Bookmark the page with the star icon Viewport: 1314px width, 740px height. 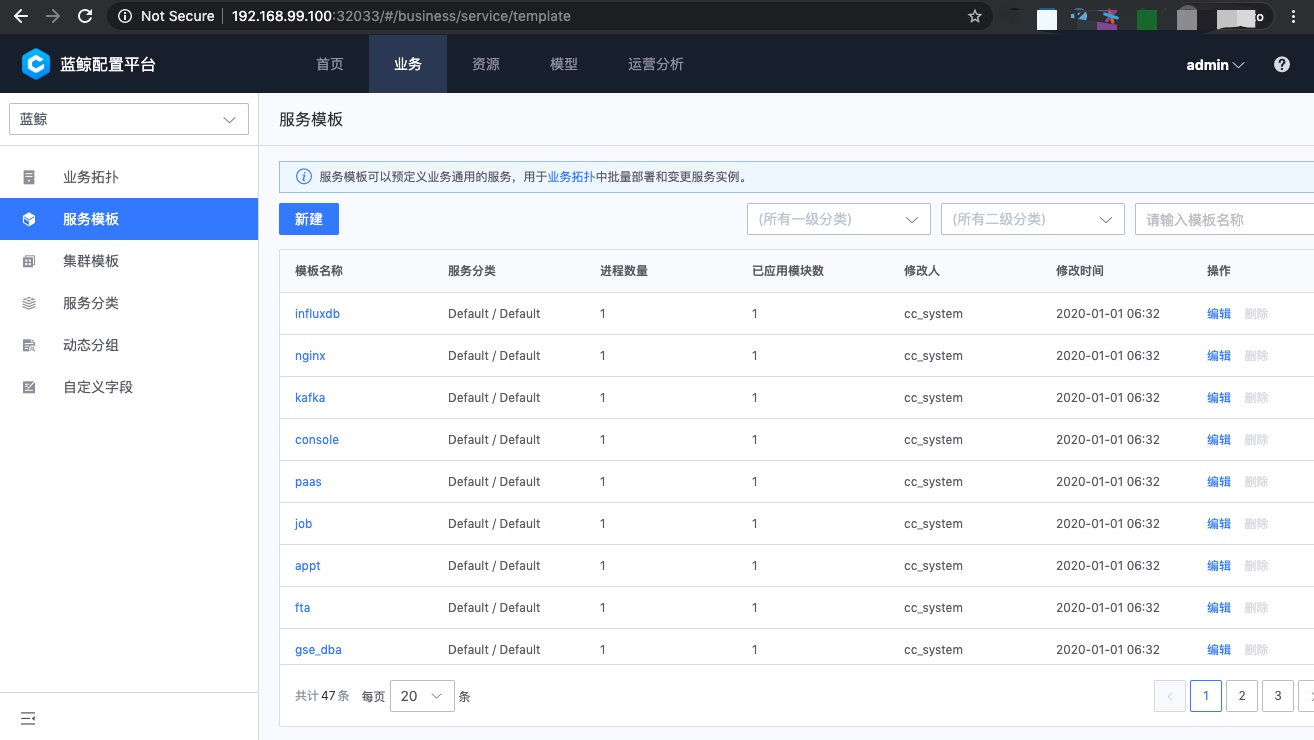tap(975, 16)
